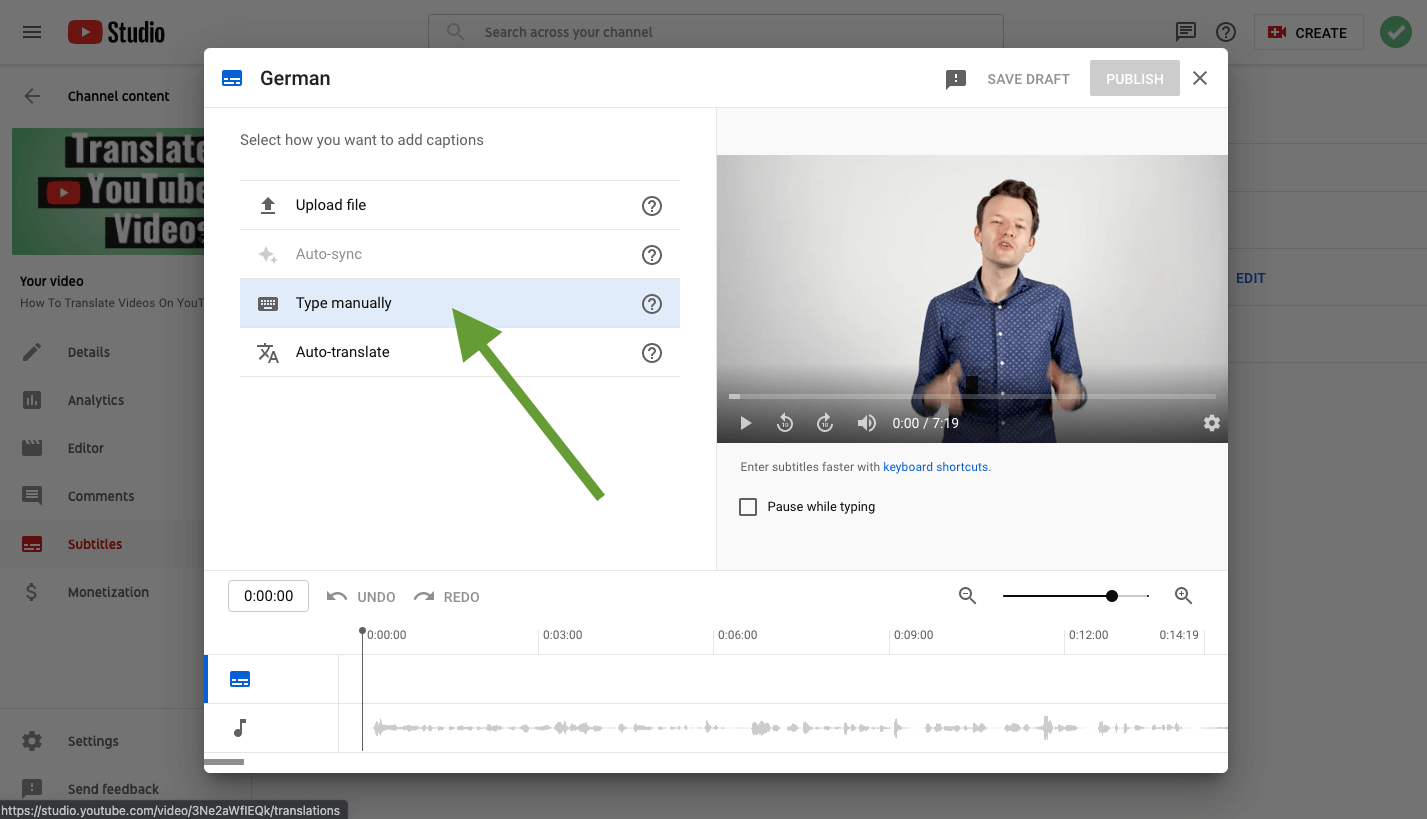Open the help icon next to Auto-translate
Viewport: 1427px width, 819px height.
[651, 352]
